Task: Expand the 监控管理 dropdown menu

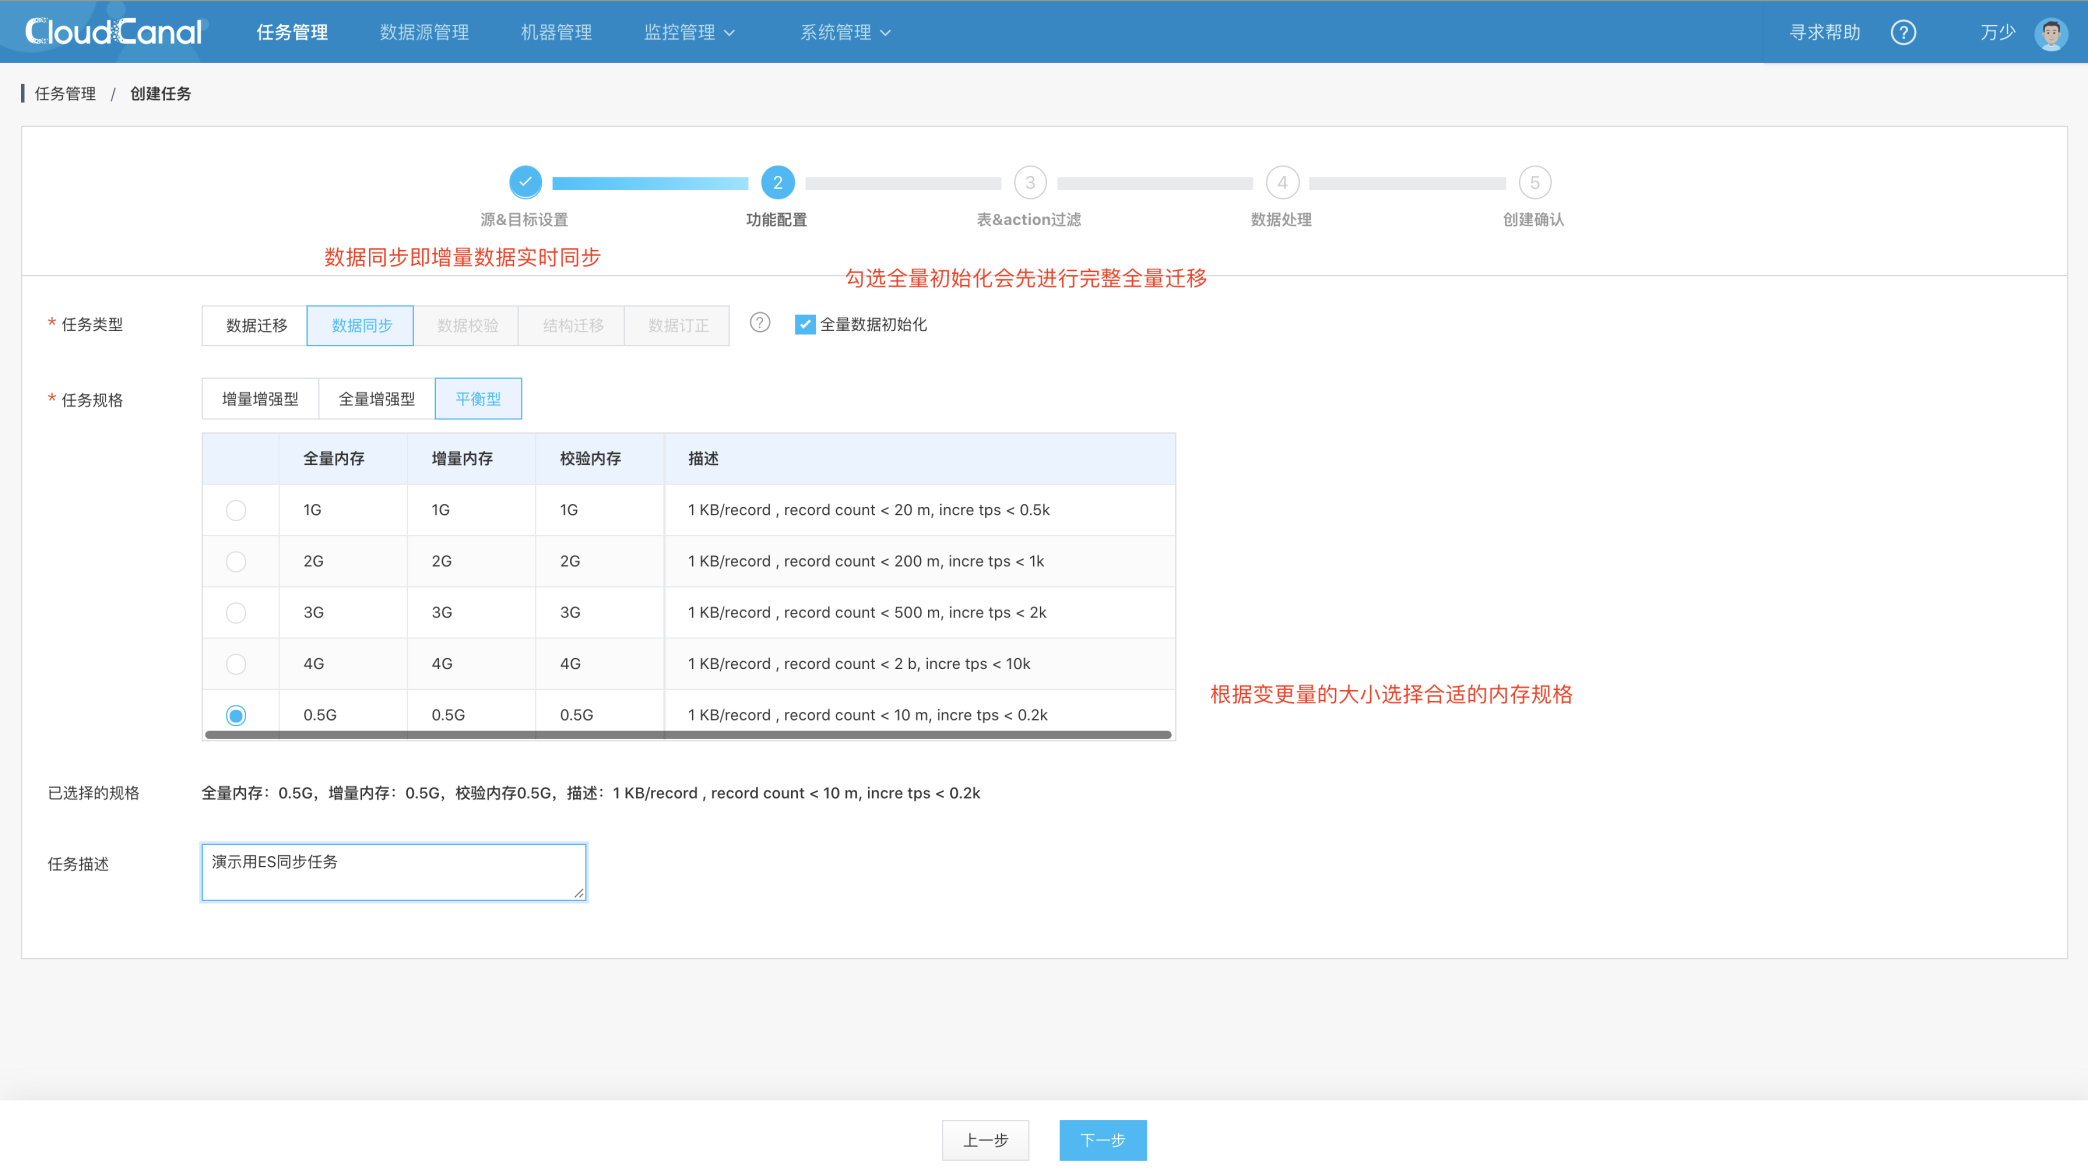Action: (x=690, y=32)
